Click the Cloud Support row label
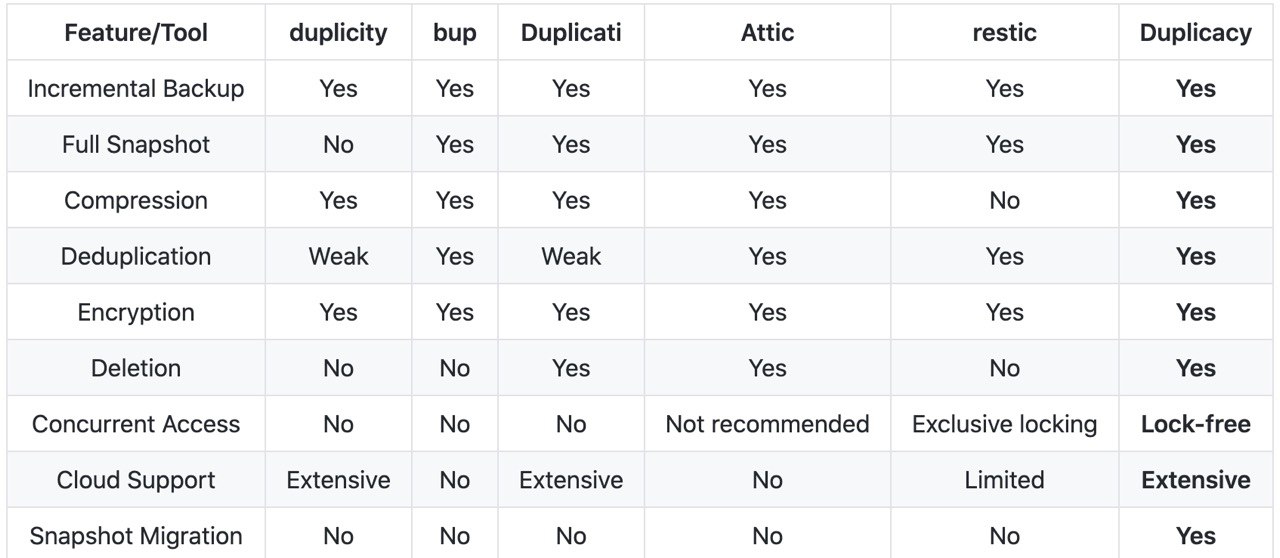The height and width of the screenshot is (558, 1280). click(135, 481)
